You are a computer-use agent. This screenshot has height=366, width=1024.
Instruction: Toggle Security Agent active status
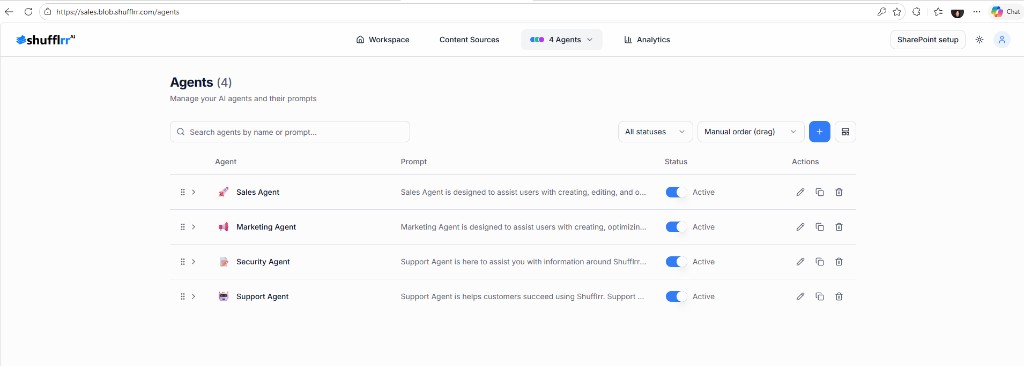pyautogui.click(x=676, y=261)
